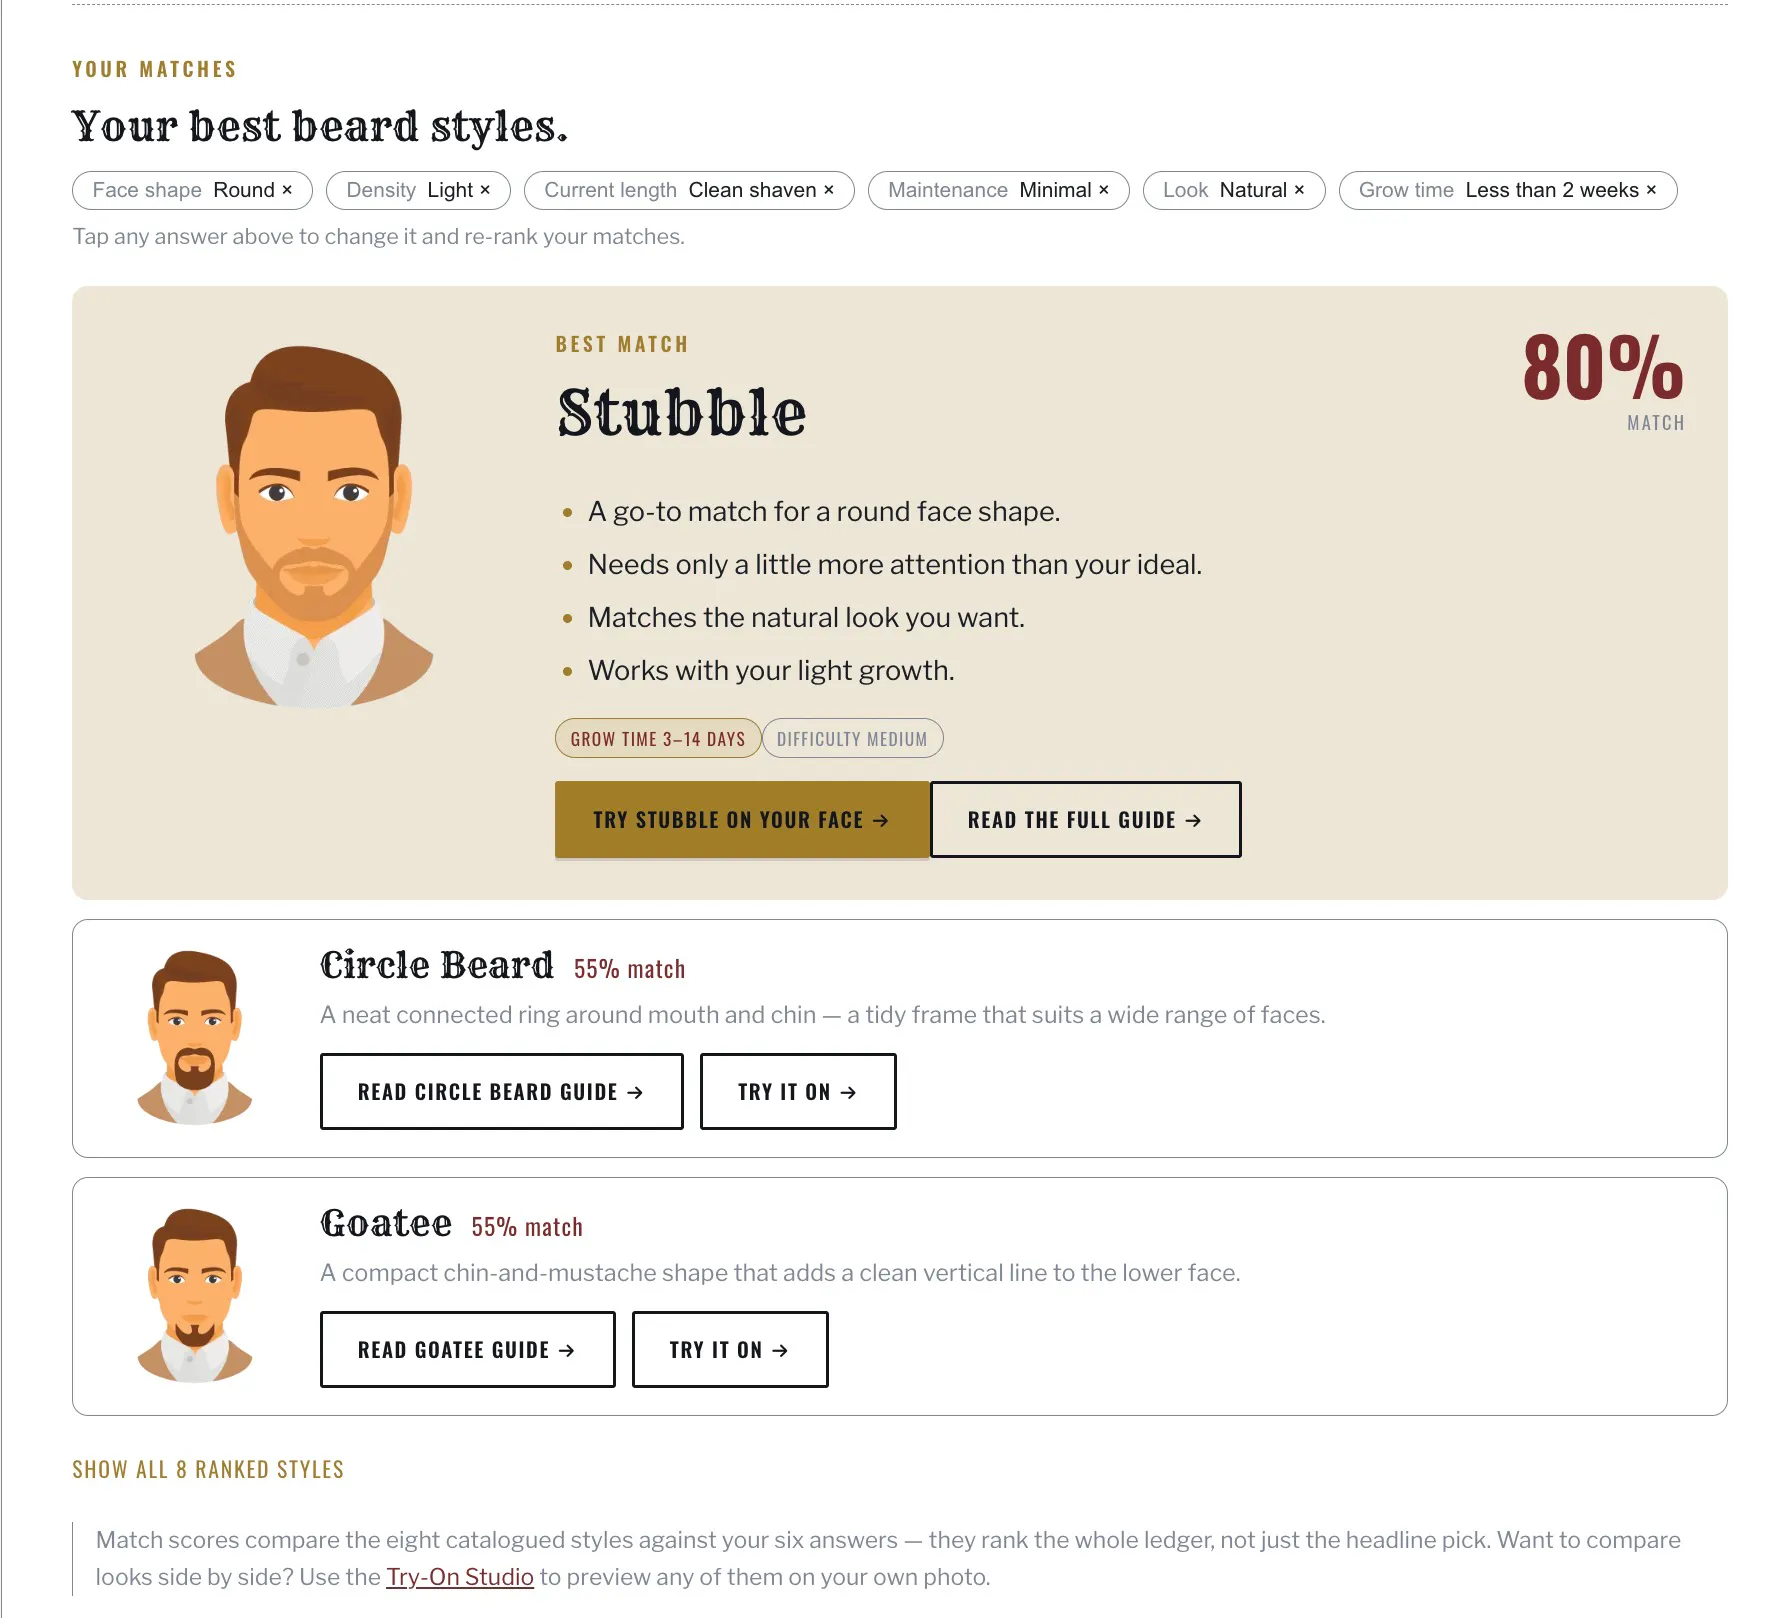Click Try Stubble On Your Face button
The height and width of the screenshot is (1618, 1790).
742,820
